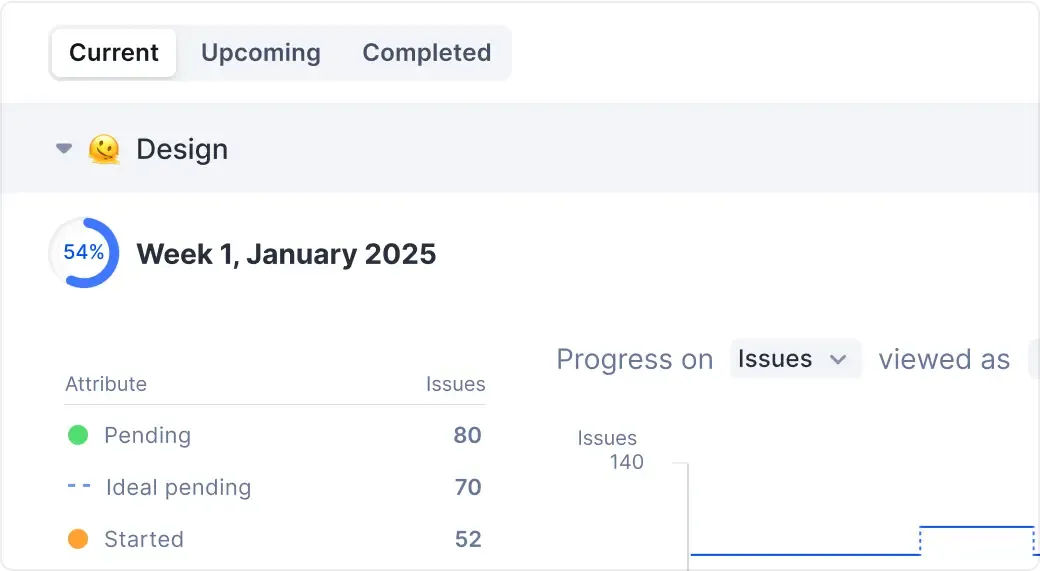Click the melting face Design emoji icon

coord(104,150)
